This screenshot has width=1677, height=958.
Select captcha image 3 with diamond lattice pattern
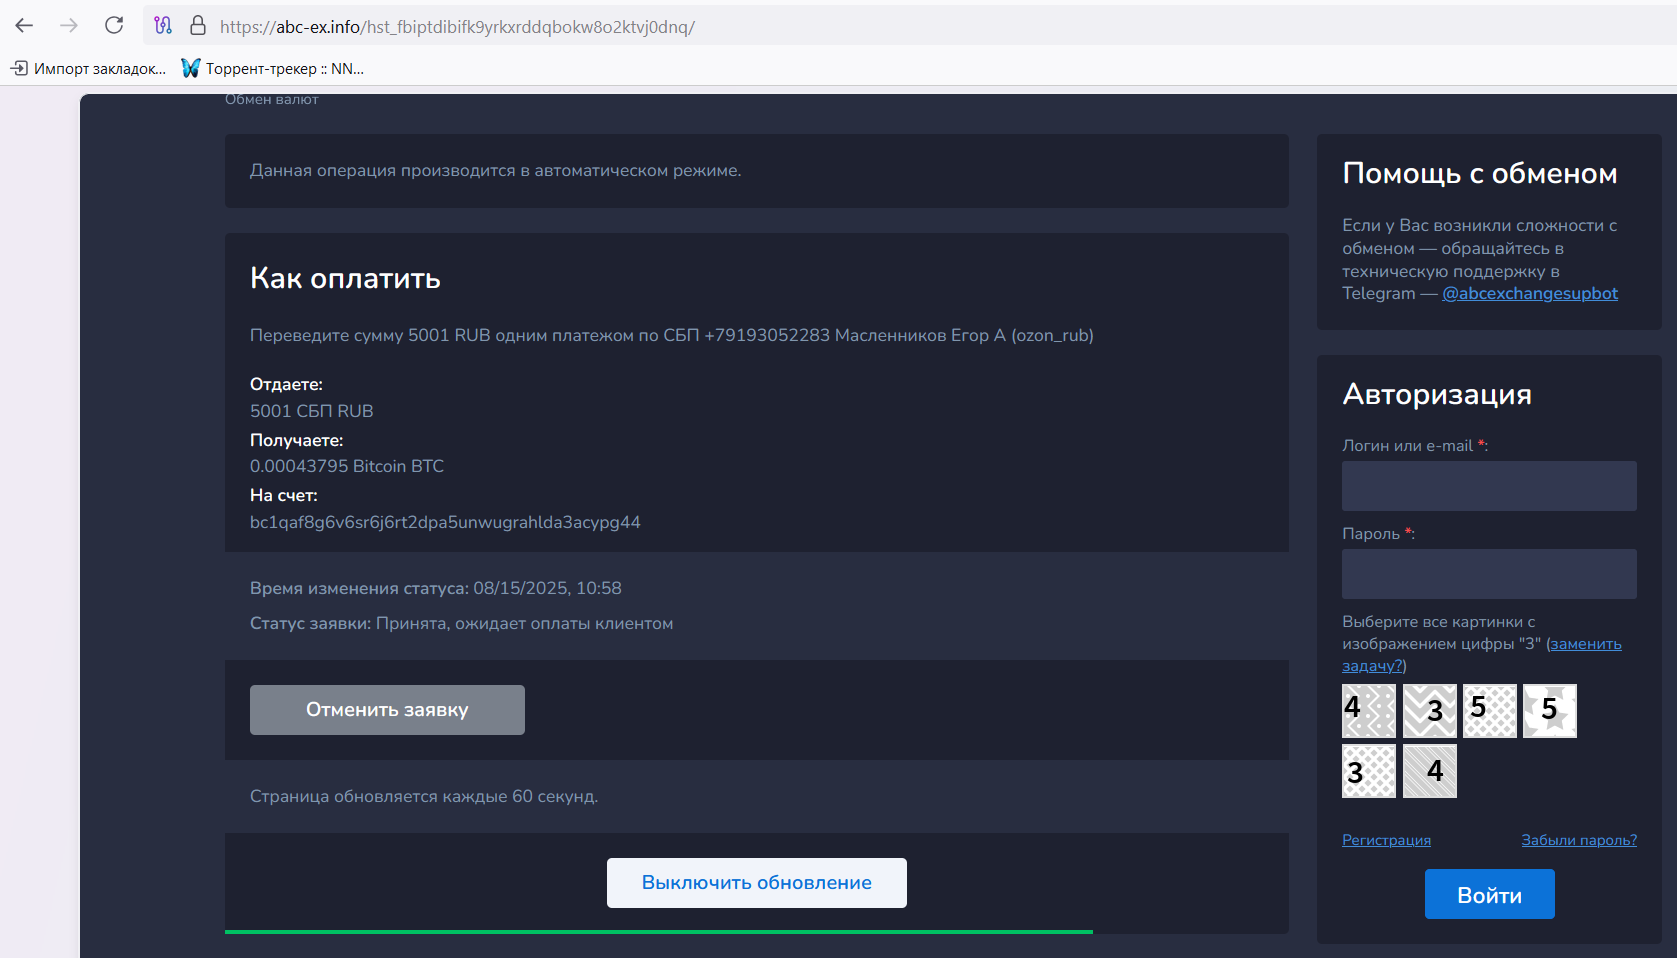1369,771
